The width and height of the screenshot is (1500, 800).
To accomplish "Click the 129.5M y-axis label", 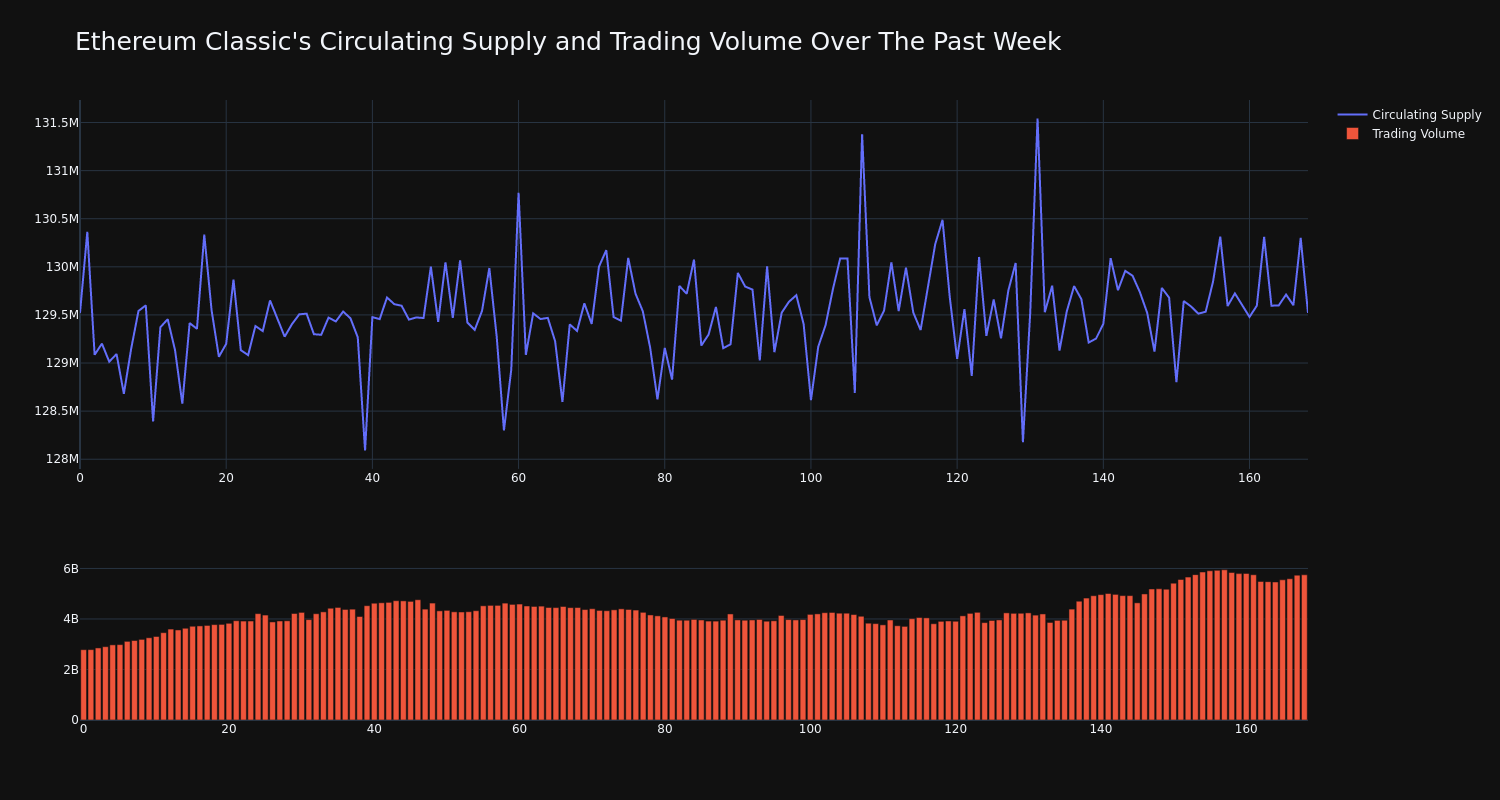I will pyautogui.click(x=56, y=315).
